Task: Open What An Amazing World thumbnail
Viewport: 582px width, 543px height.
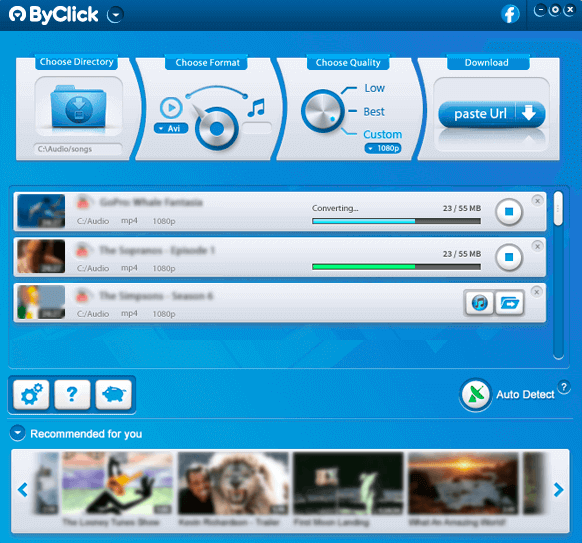Action: 463,483
